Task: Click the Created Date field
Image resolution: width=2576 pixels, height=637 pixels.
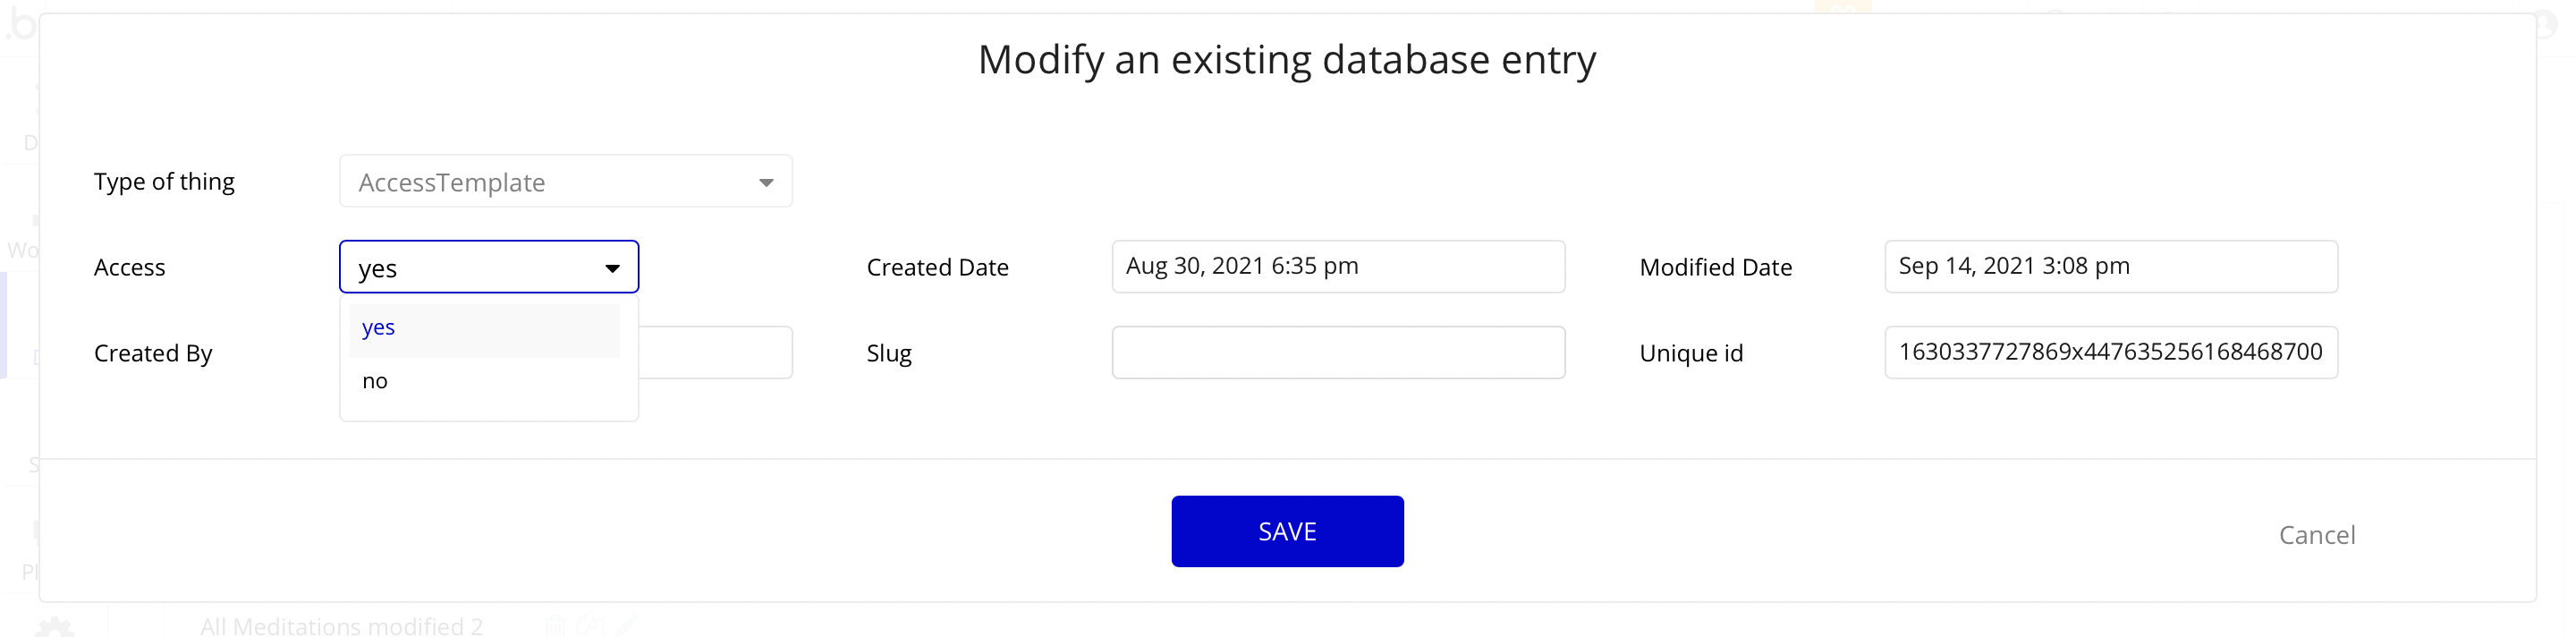Action: click(1337, 267)
